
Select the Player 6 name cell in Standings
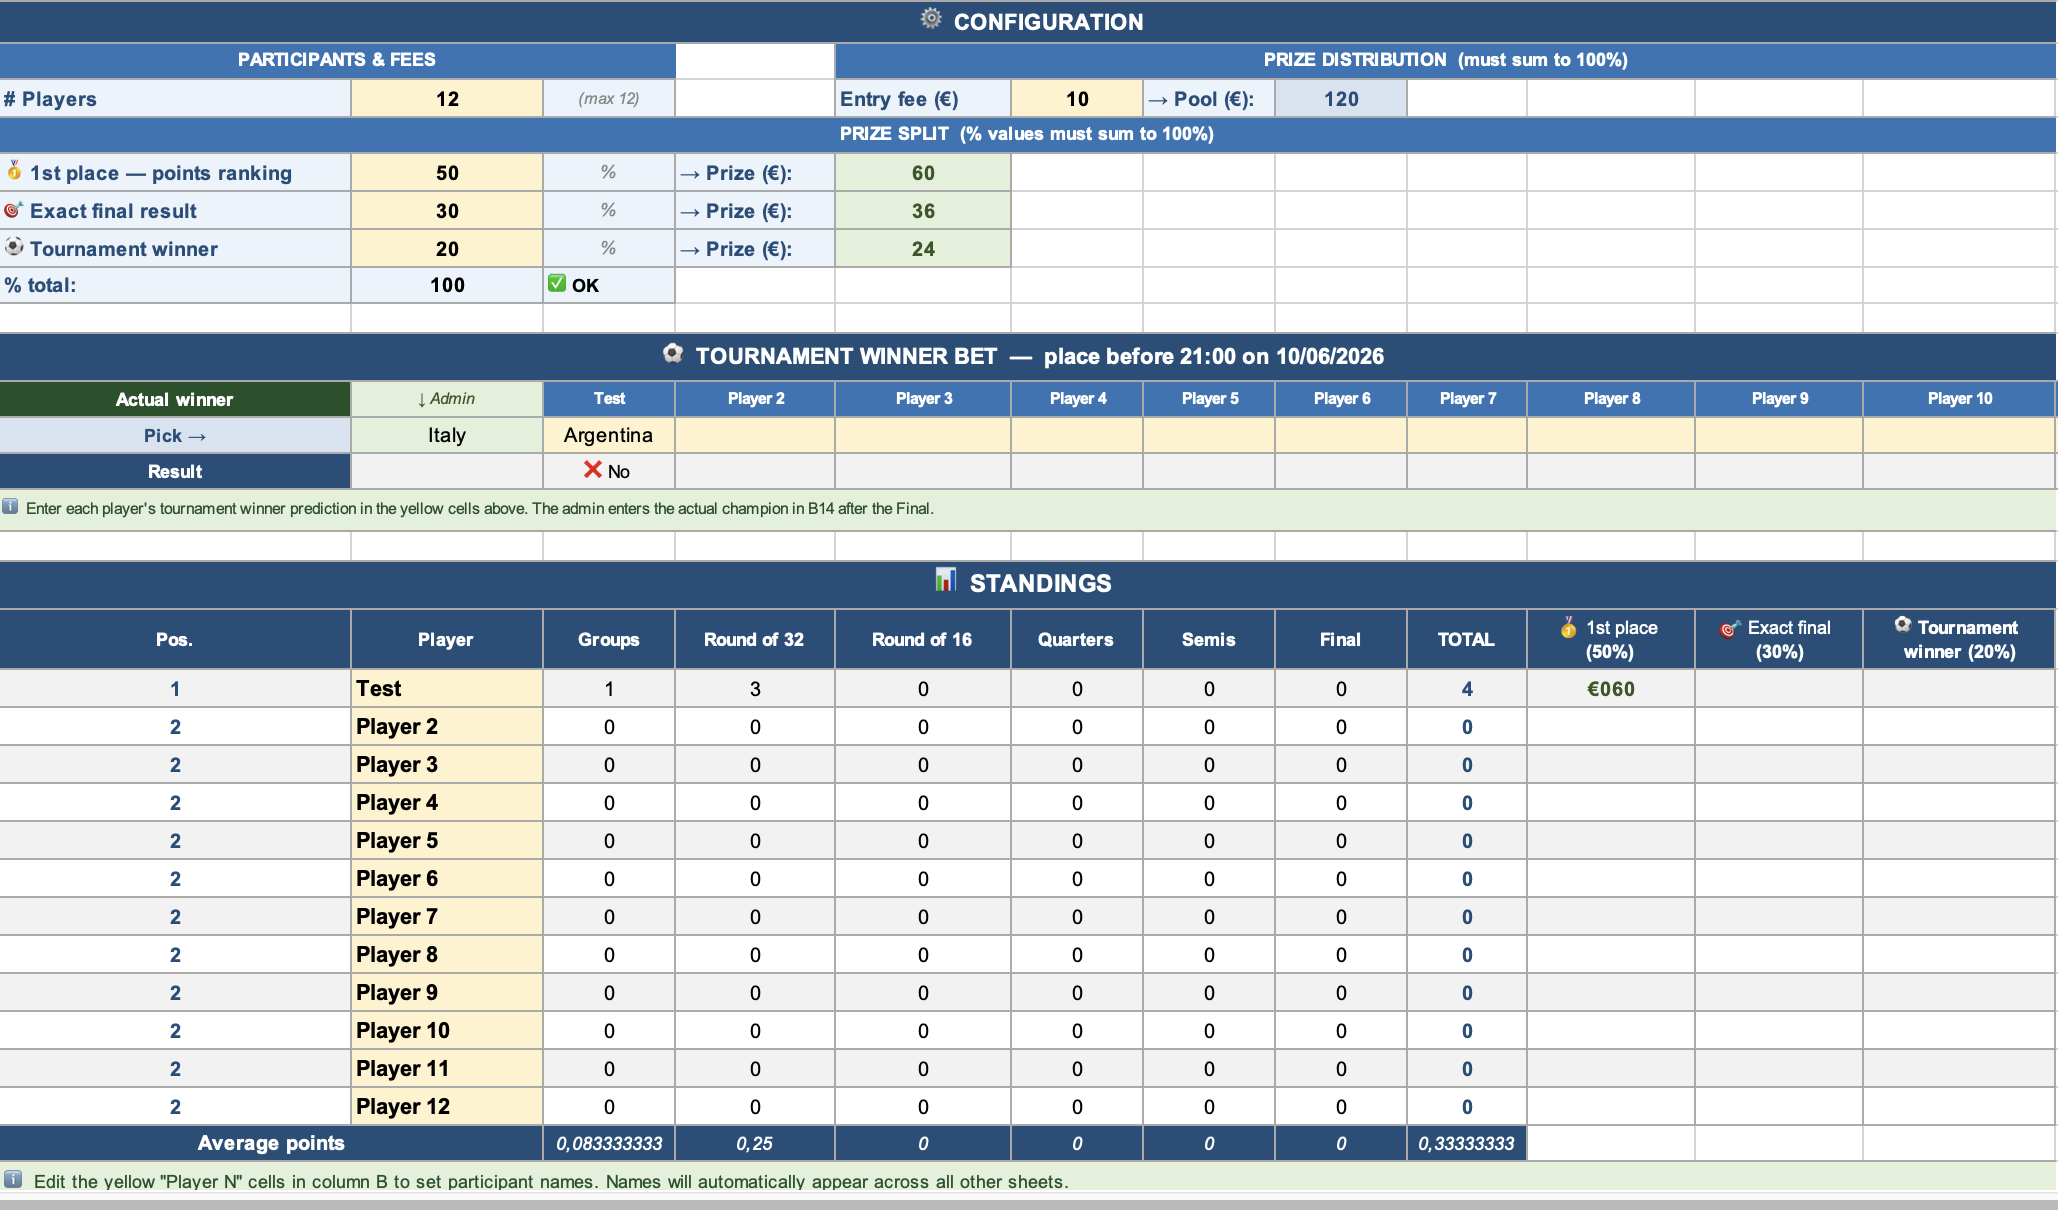tap(447, 879)
